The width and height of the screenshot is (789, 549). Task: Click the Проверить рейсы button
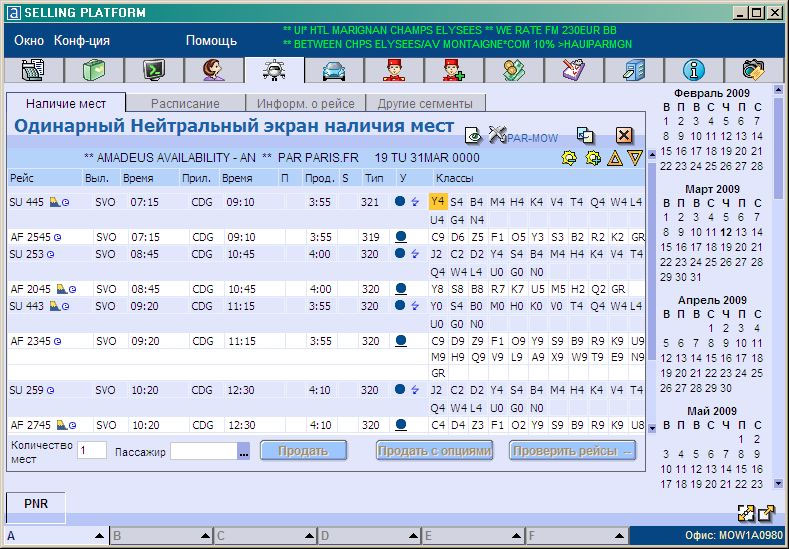pyautogui.click(x=572, y=450)
